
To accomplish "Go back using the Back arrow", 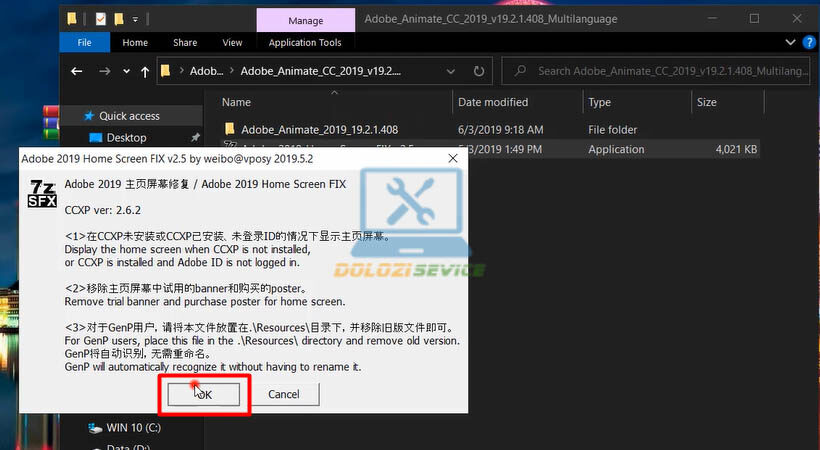I will pos(76,71).
